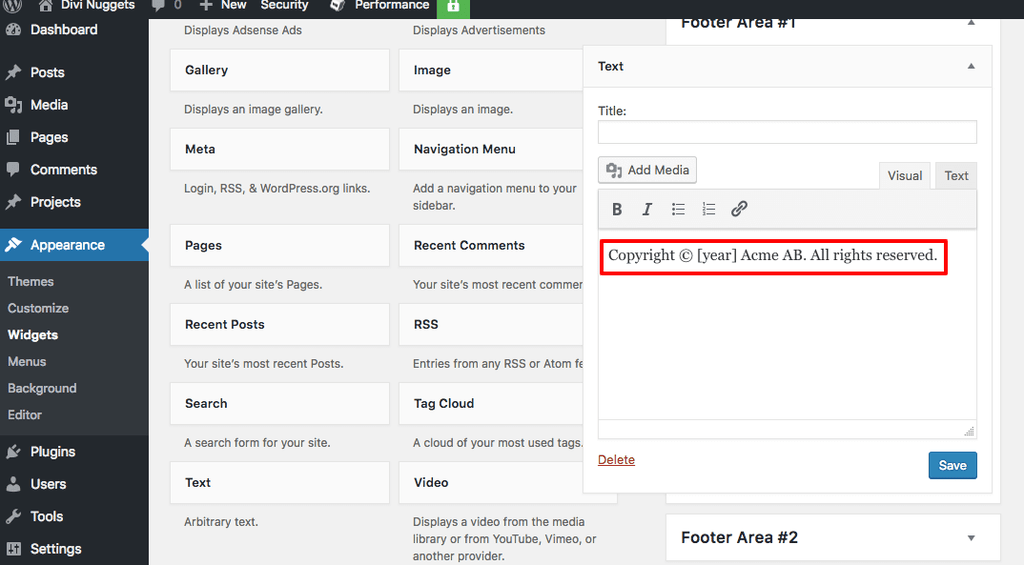Expand the Footer Area #2 panel arrow
The width and height of the screenshot is (1024, 565).
(971, 538)
